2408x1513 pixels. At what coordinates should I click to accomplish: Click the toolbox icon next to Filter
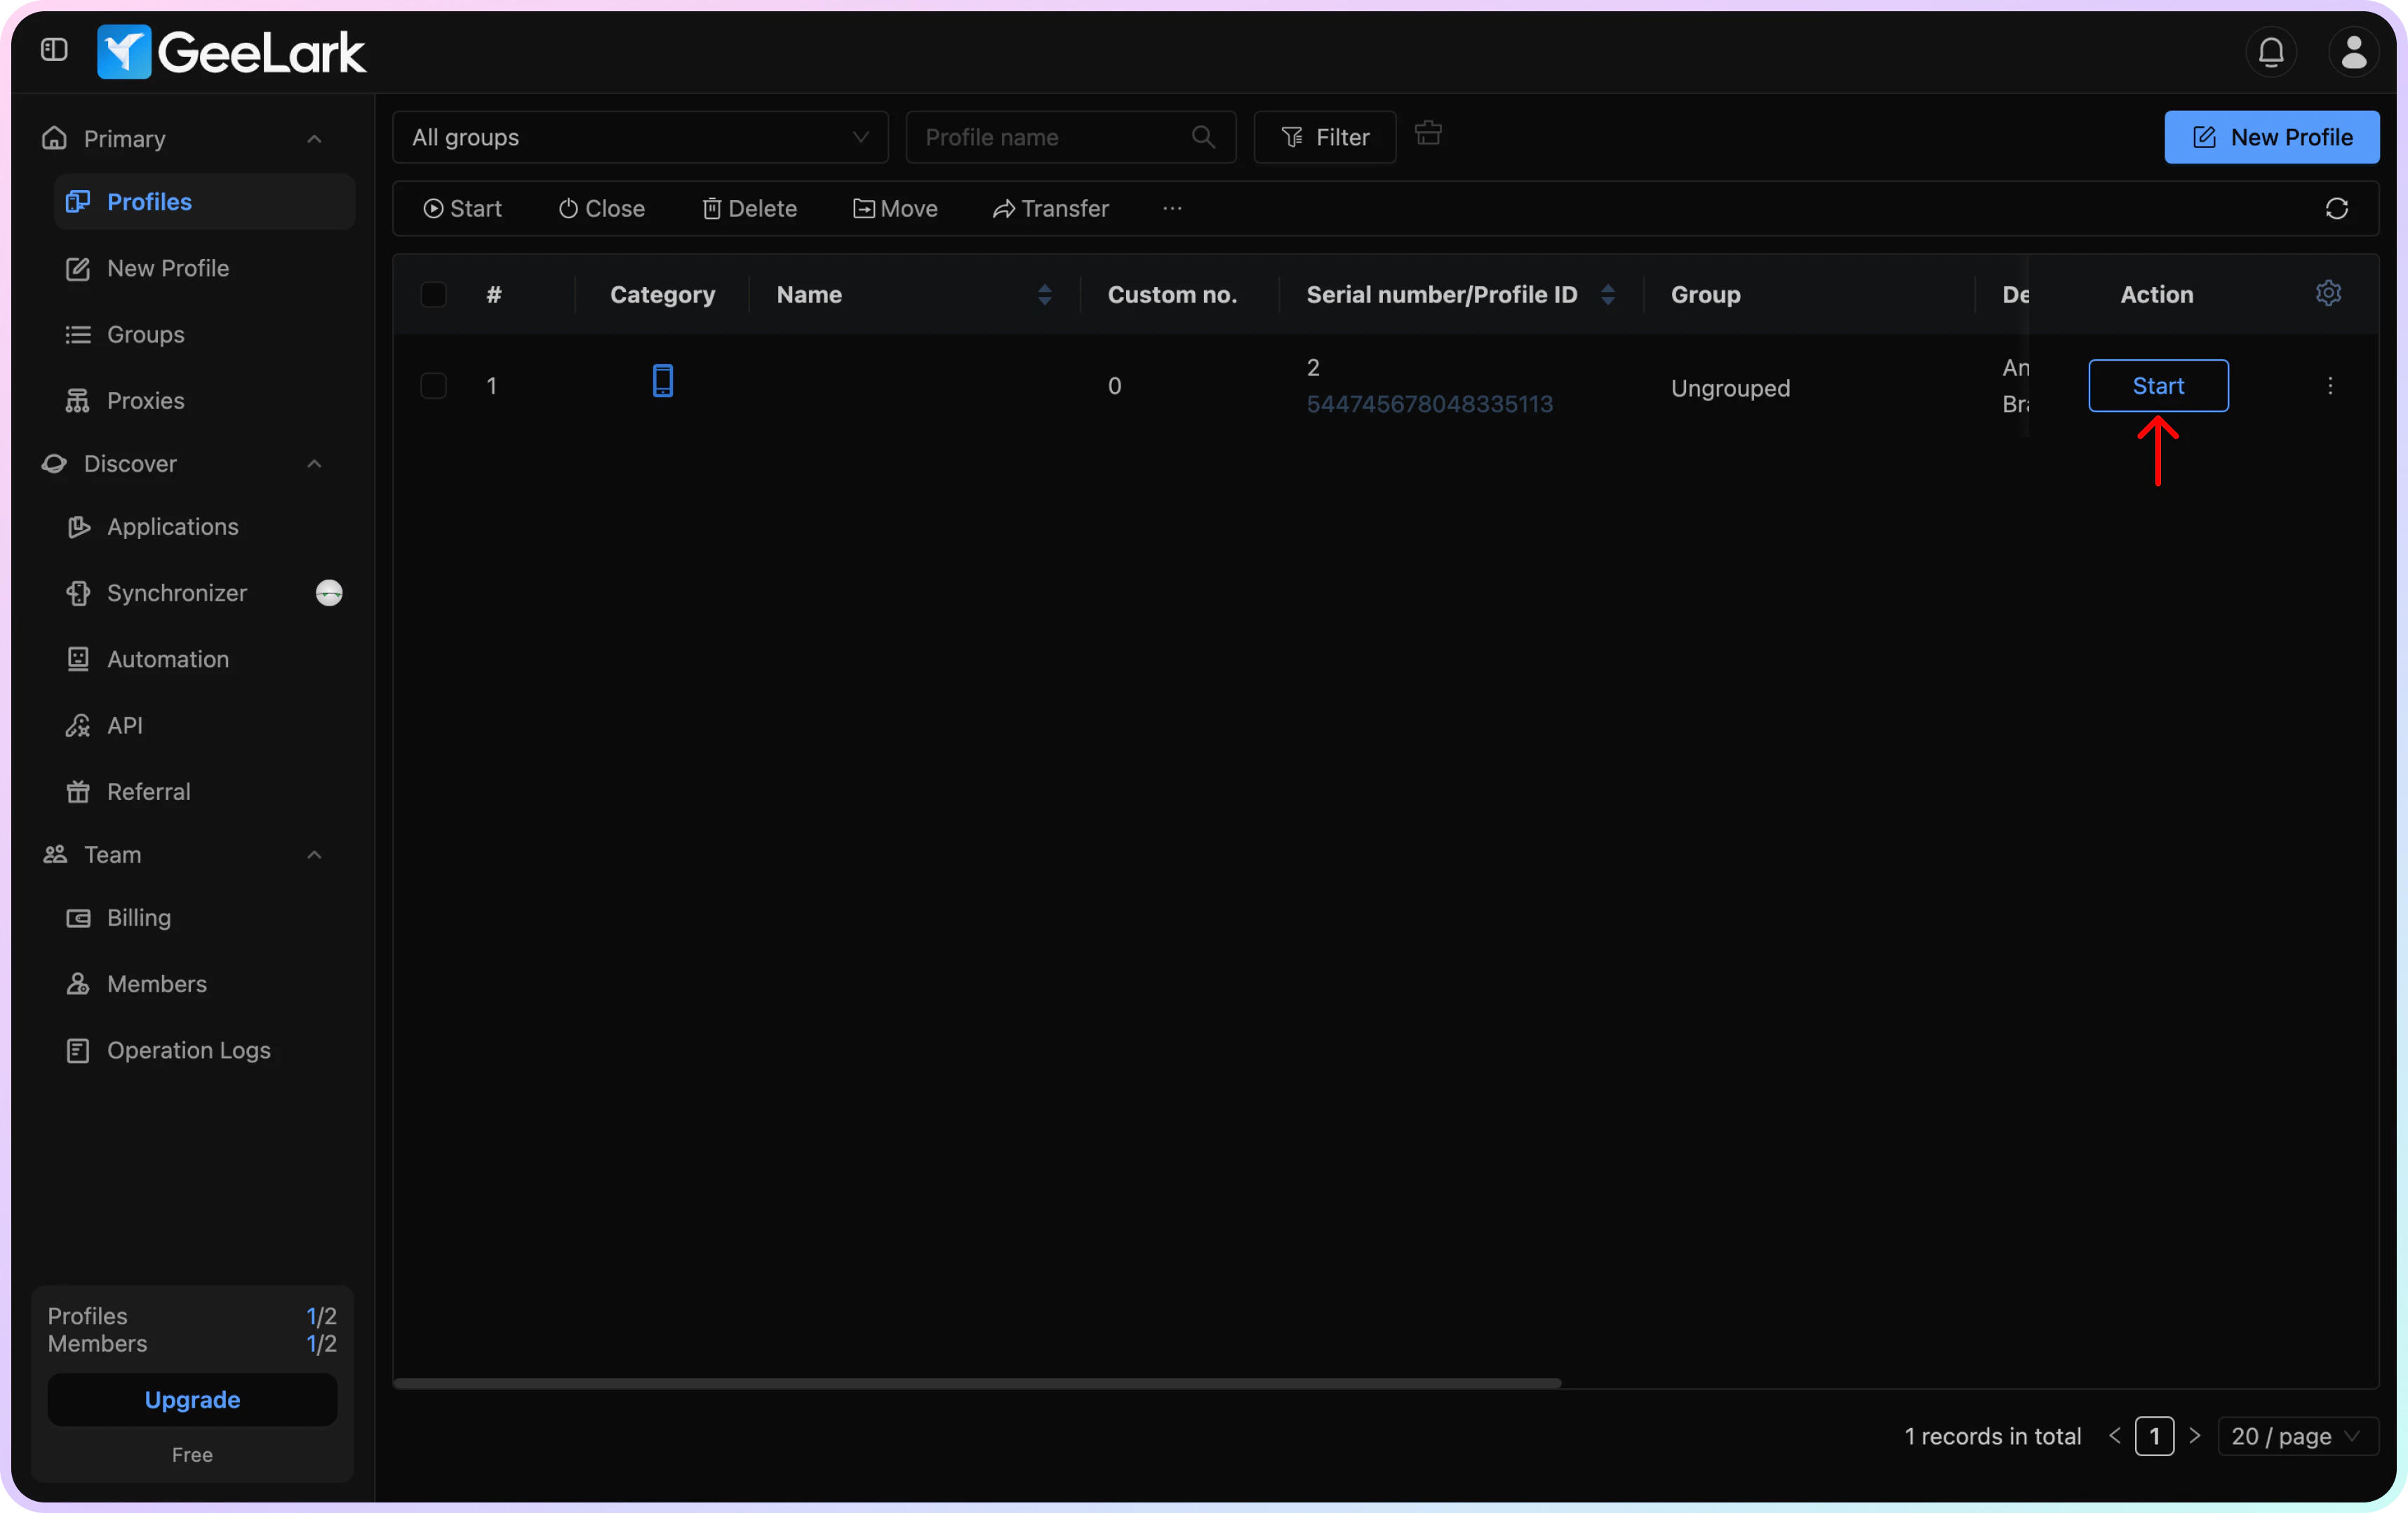1428,134
